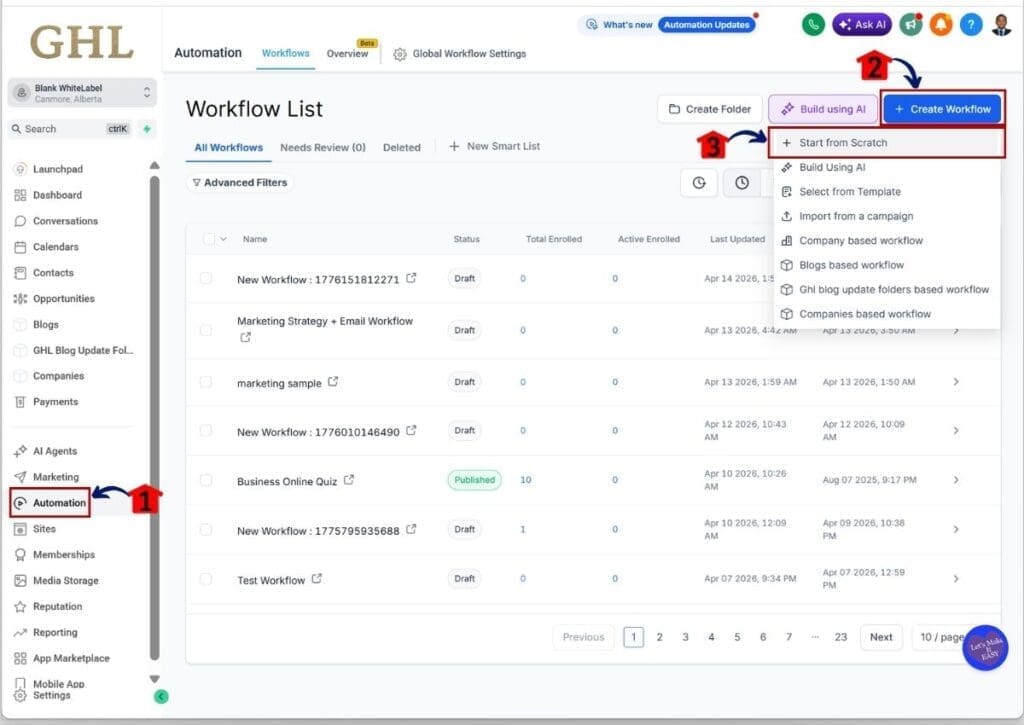Image resolution: width=1024 pixels, height=725 pixels.
Task: Click the notification bell icon
Action: coord(940,24)
